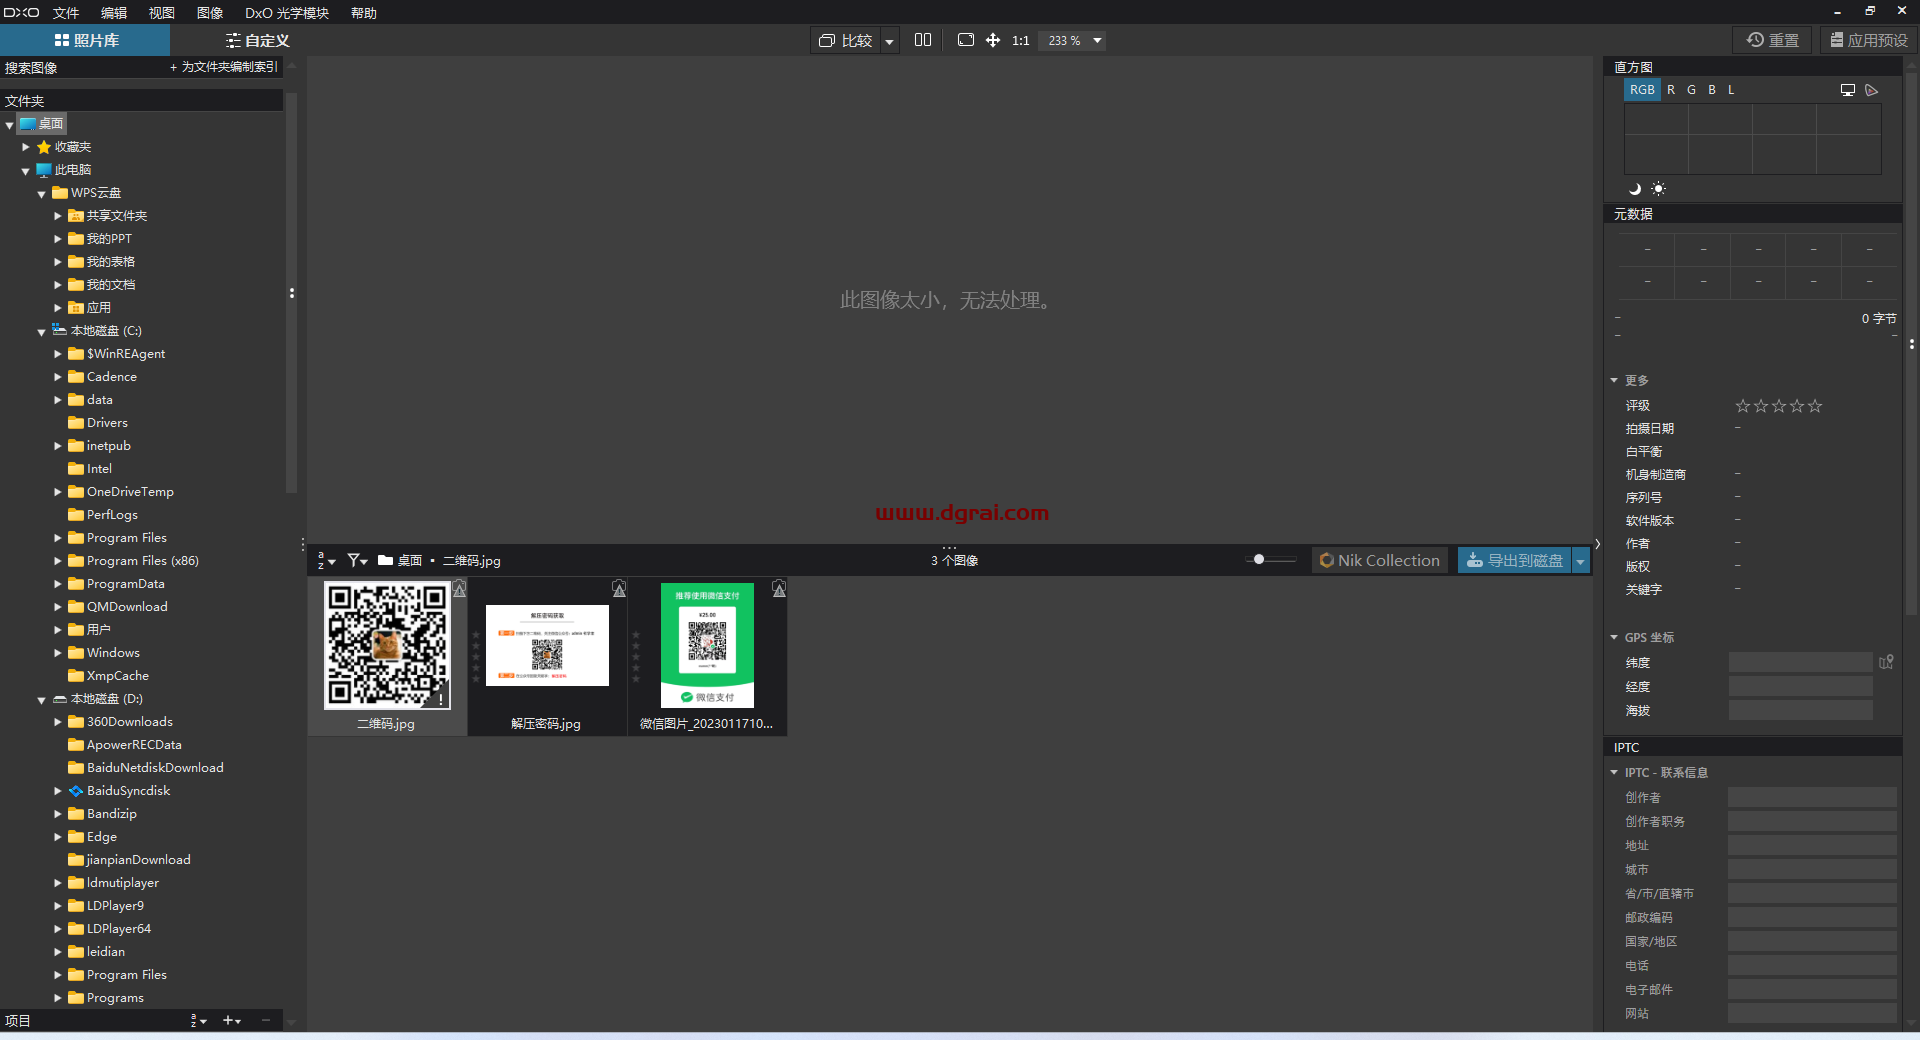Click 为文件夹编制索引 index folder link

pos(224,67)
